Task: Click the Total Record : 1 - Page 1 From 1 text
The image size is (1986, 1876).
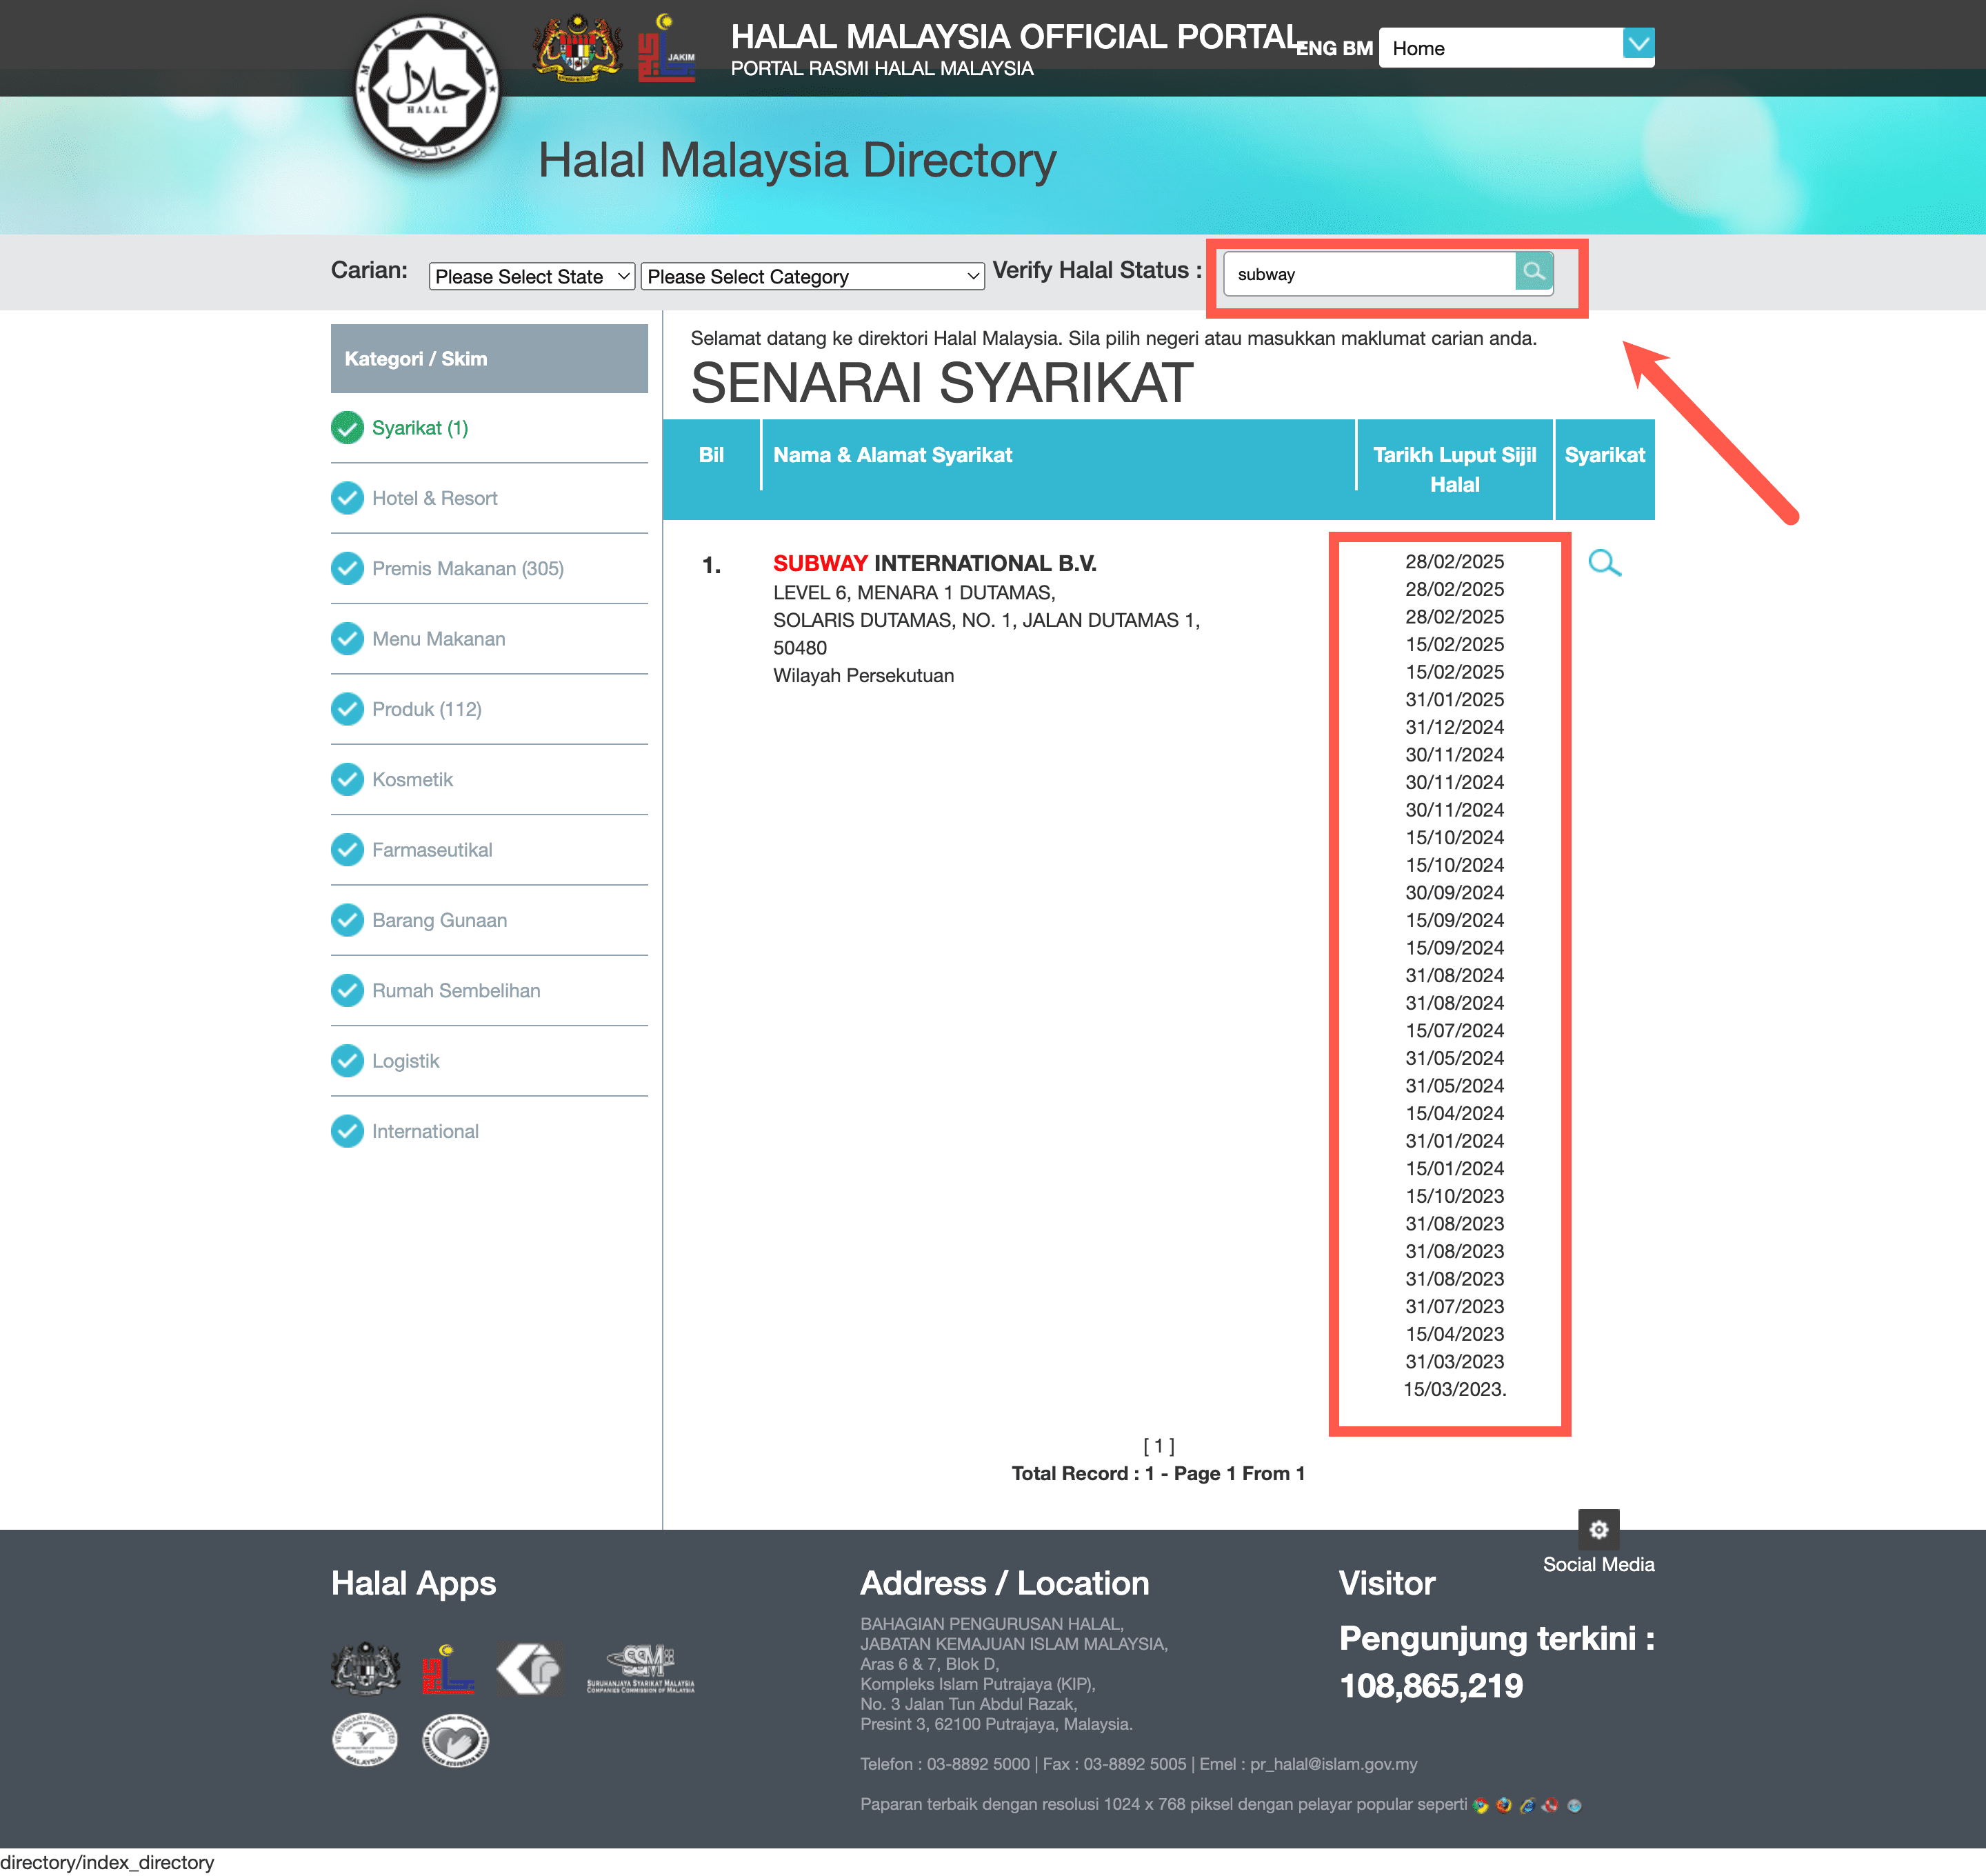Action: tap(1158, 1473)
